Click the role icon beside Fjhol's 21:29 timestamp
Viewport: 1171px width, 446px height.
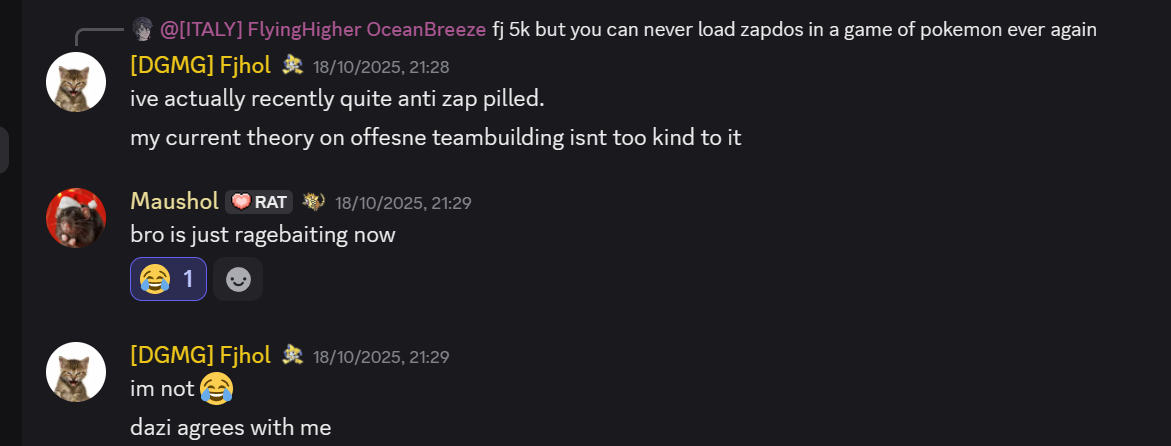point(292,355)
